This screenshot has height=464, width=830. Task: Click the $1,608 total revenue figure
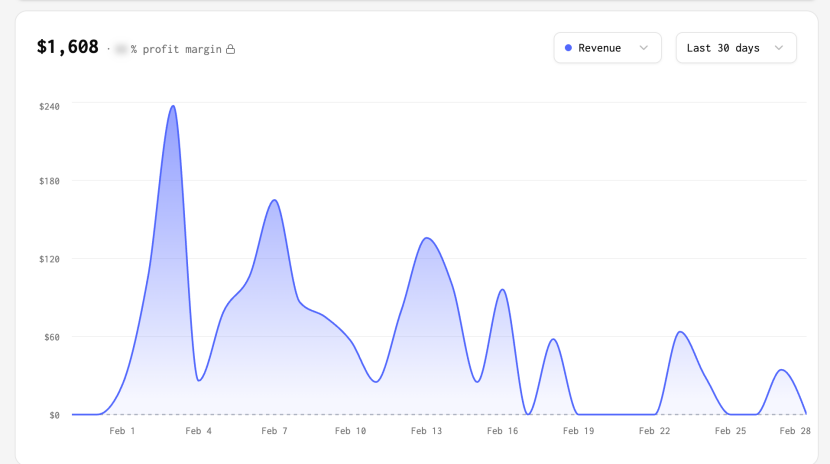click(68, 47)
